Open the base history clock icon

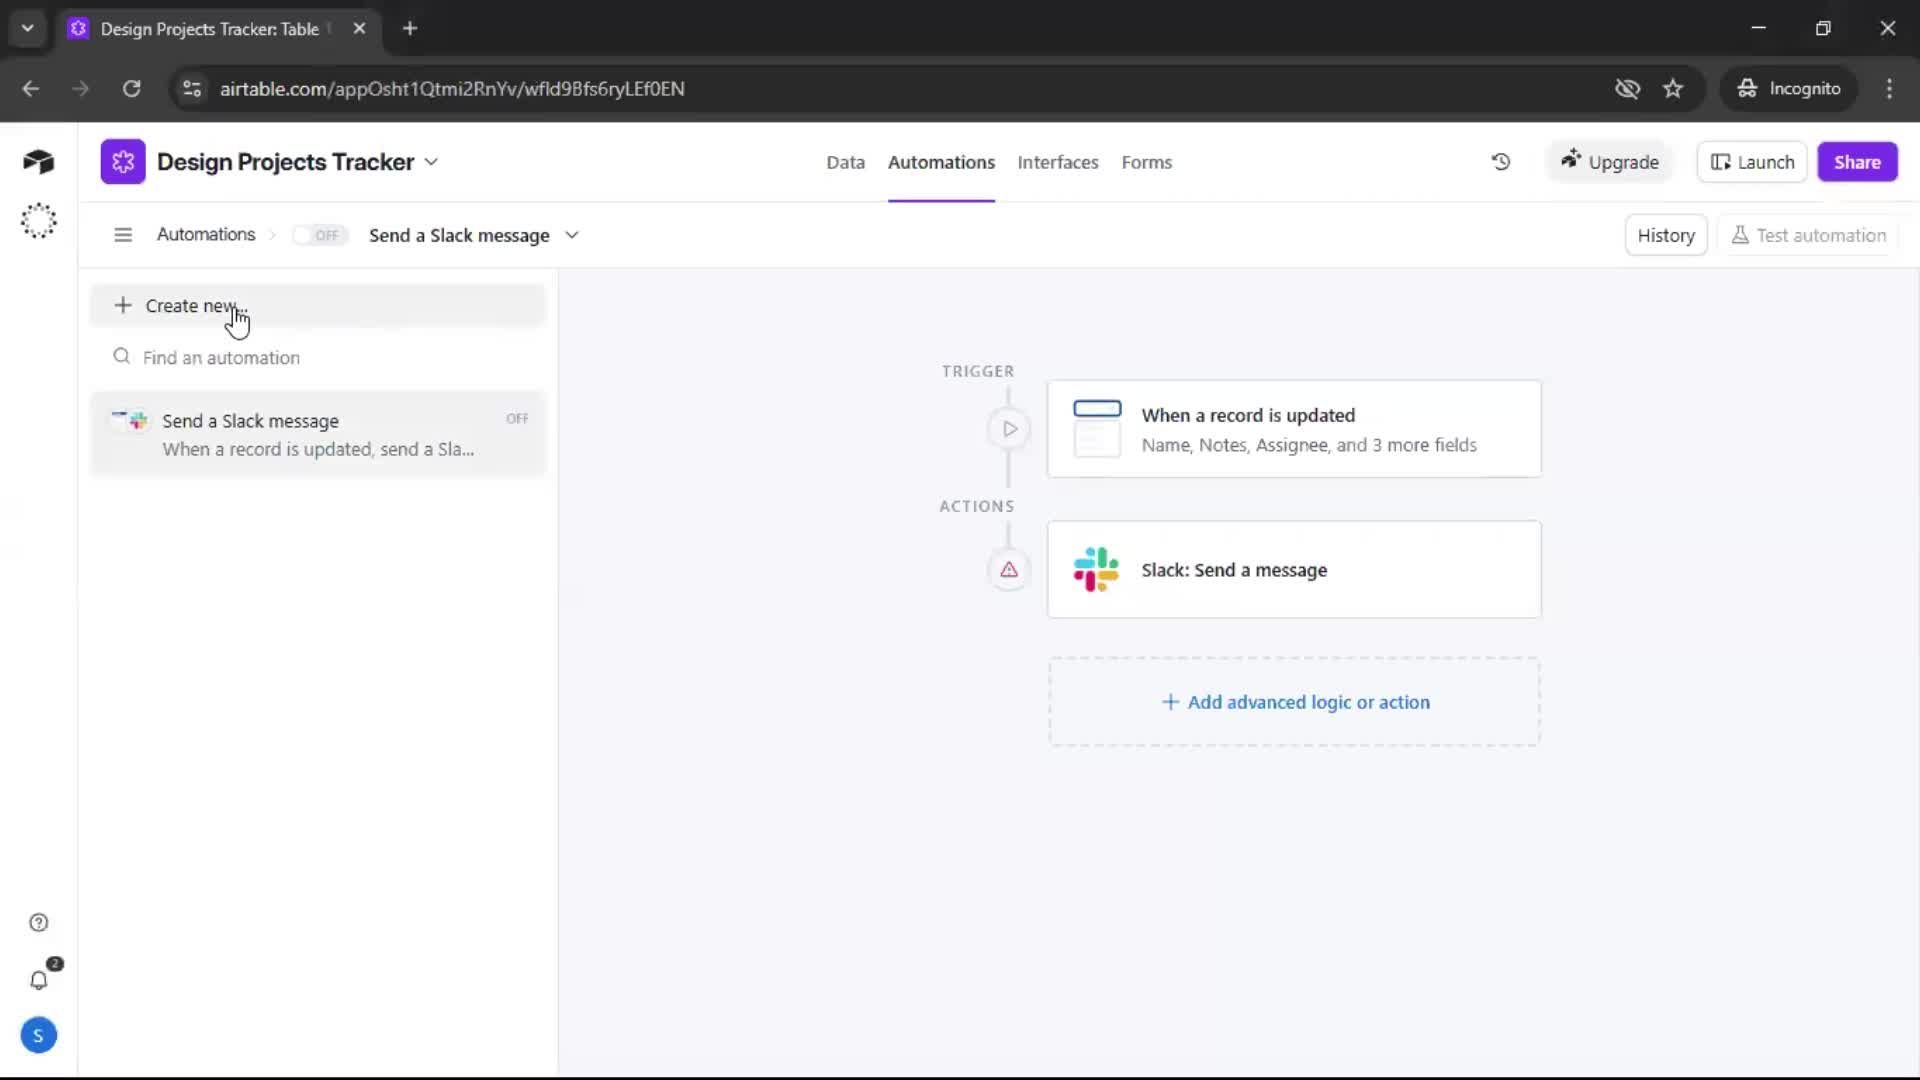point(1500,162)
